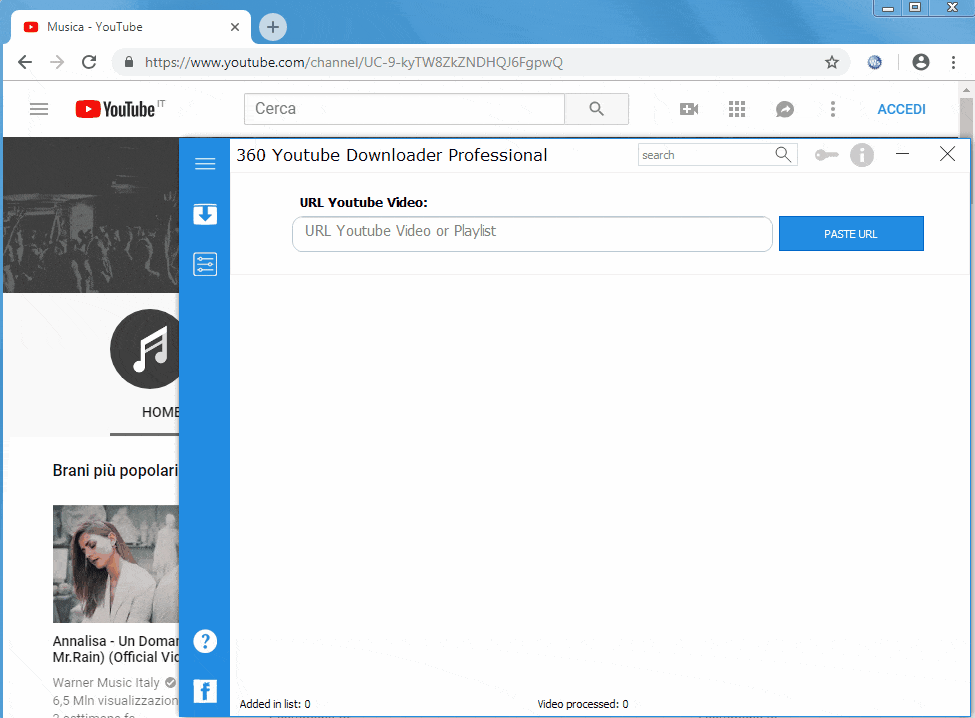Click the 'Video processed: 0' status text
Viewport: 975px width, 718px height.
coord(583,704)
